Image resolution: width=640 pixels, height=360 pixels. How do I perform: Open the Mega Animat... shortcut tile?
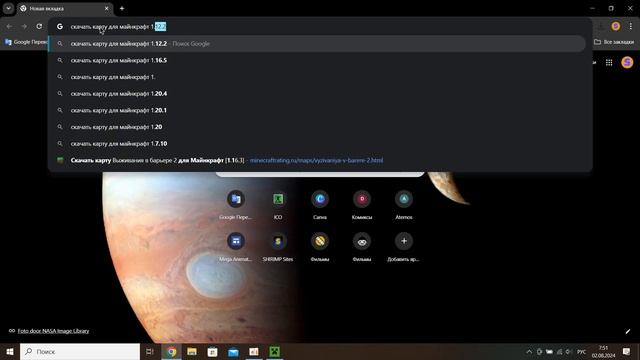(236, 247)
